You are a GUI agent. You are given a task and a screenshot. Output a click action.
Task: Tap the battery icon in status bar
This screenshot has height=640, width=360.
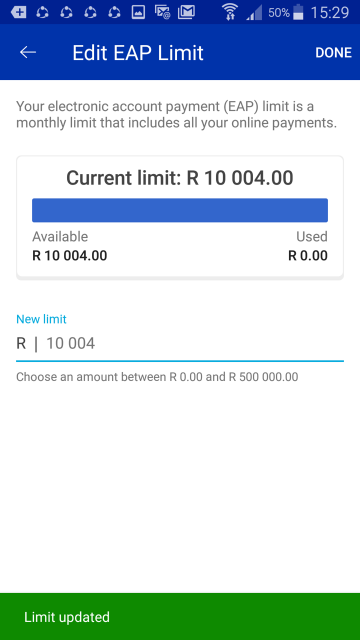click(298, 12)
